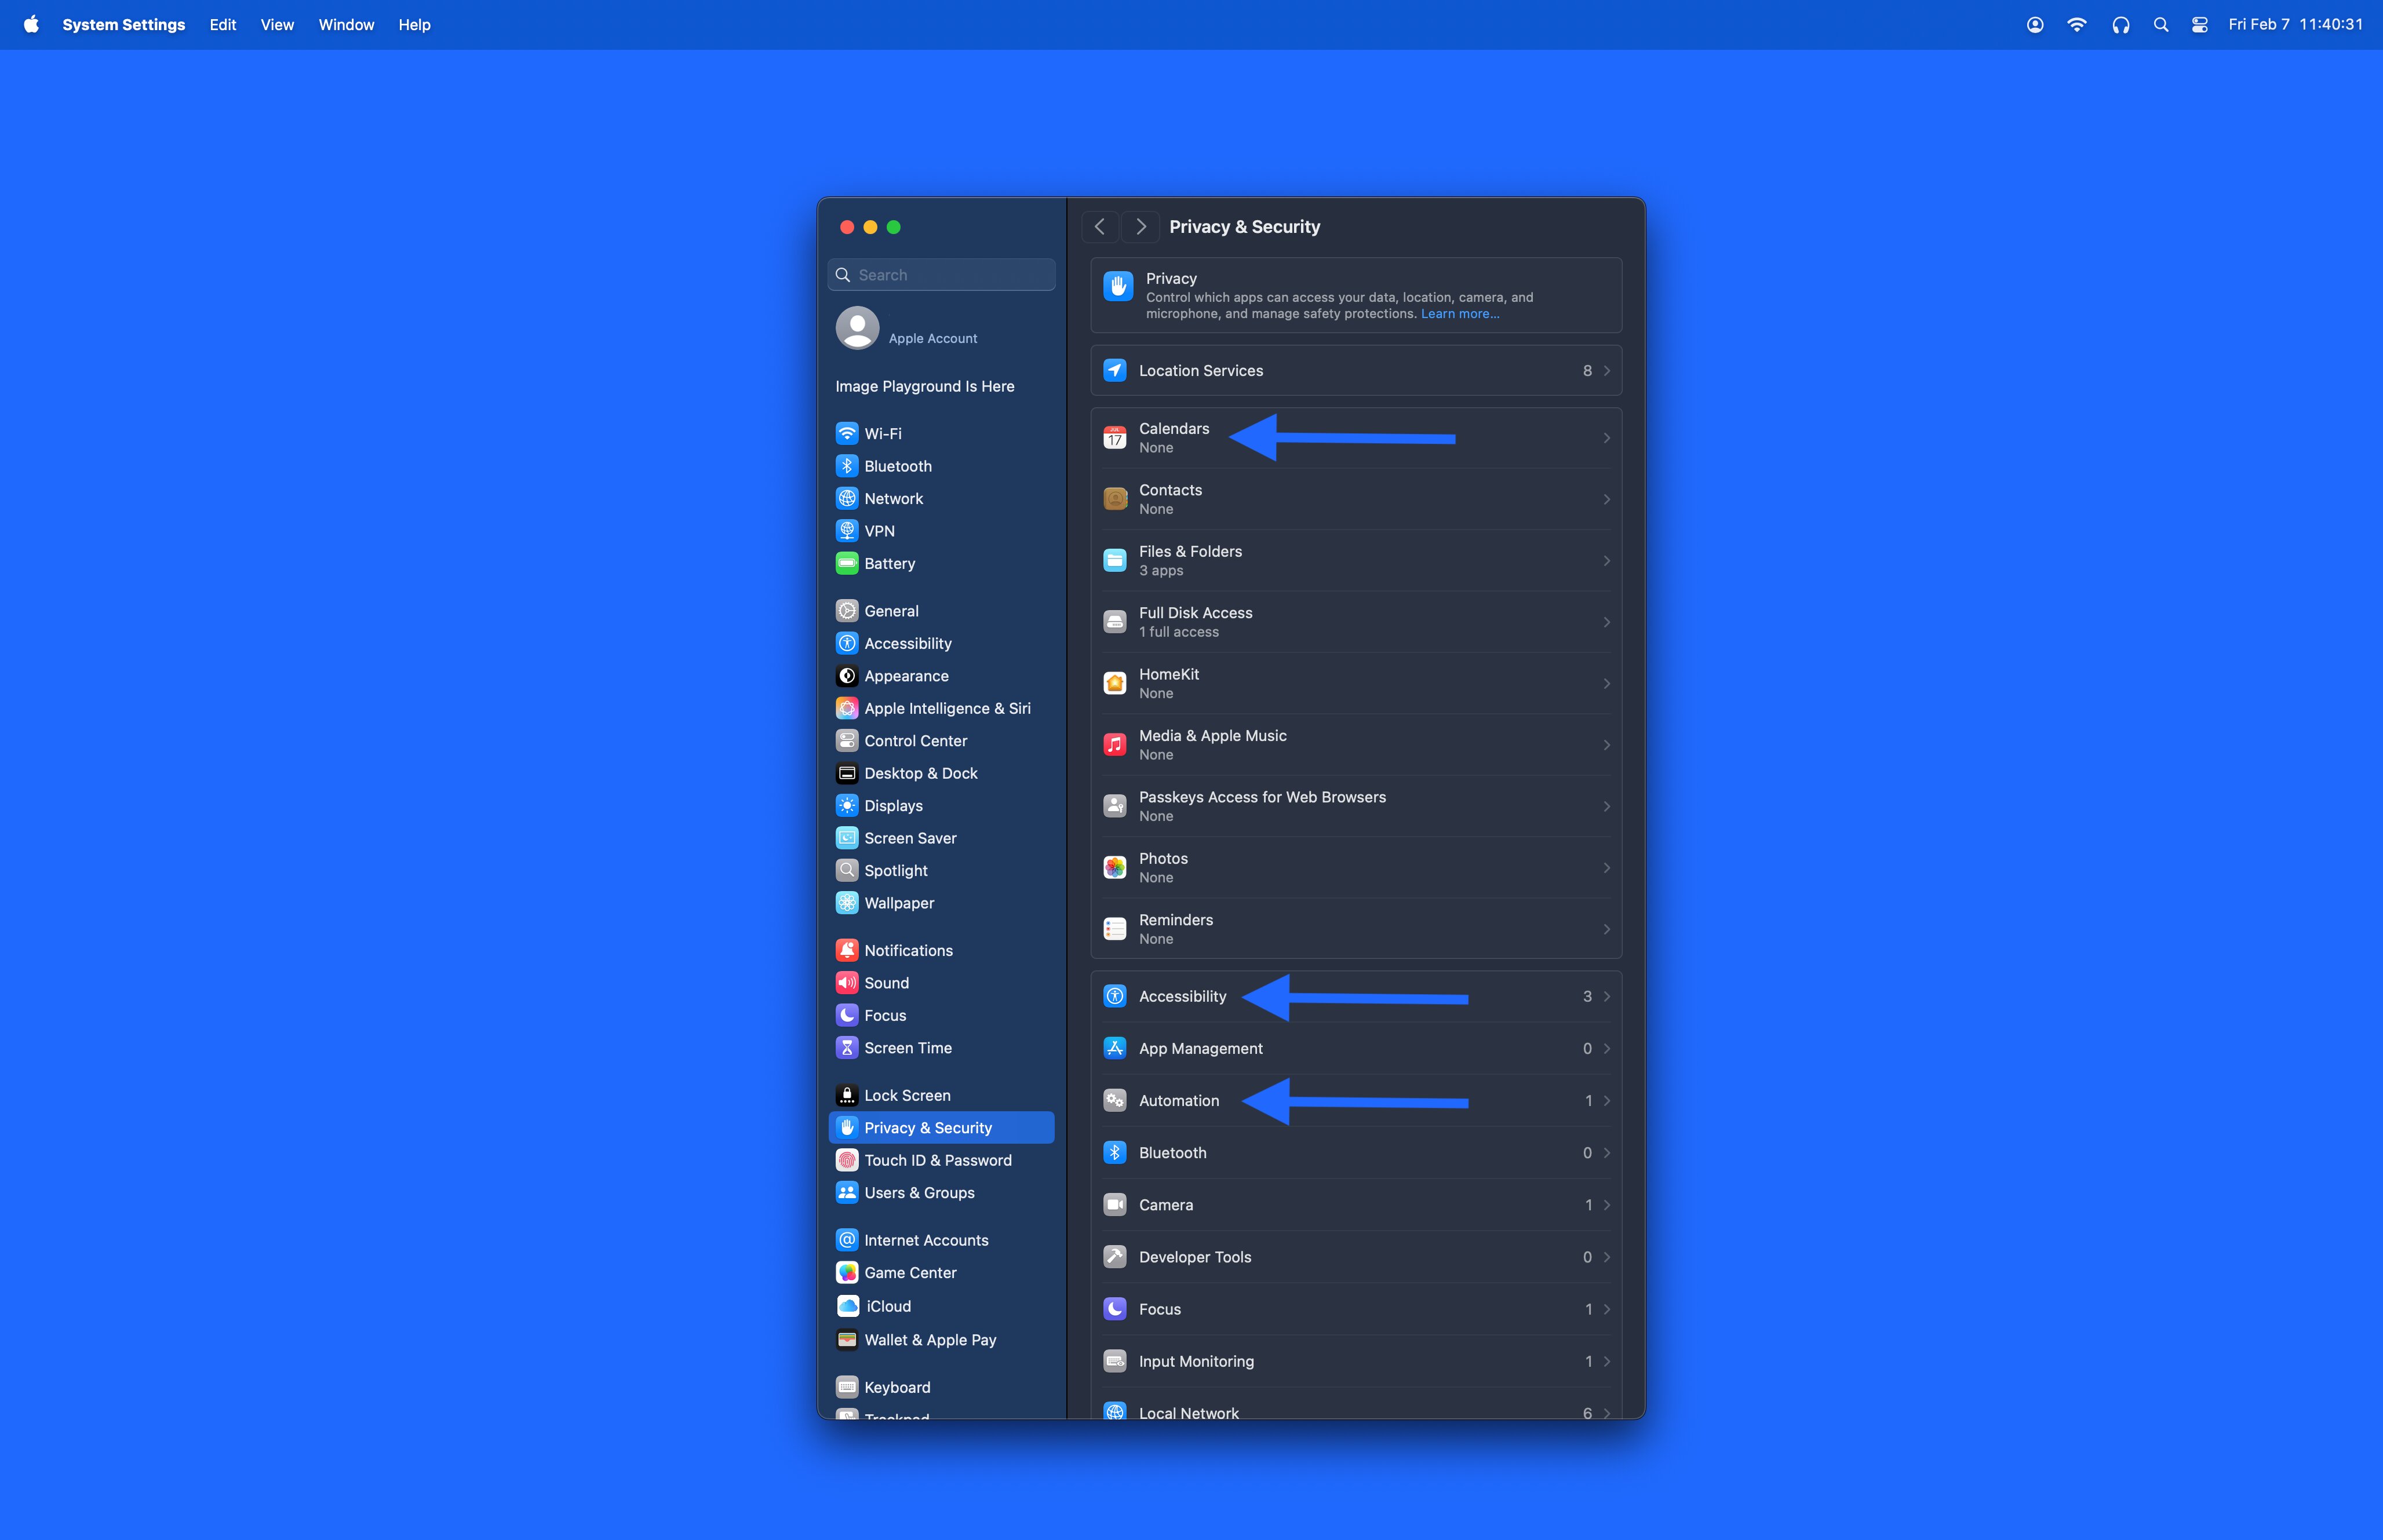Image resolution: width=2383 pixels, height=1540 pixels.
Task: Open Passkeys Access for Web Browsers
Action: (1356, 806)
